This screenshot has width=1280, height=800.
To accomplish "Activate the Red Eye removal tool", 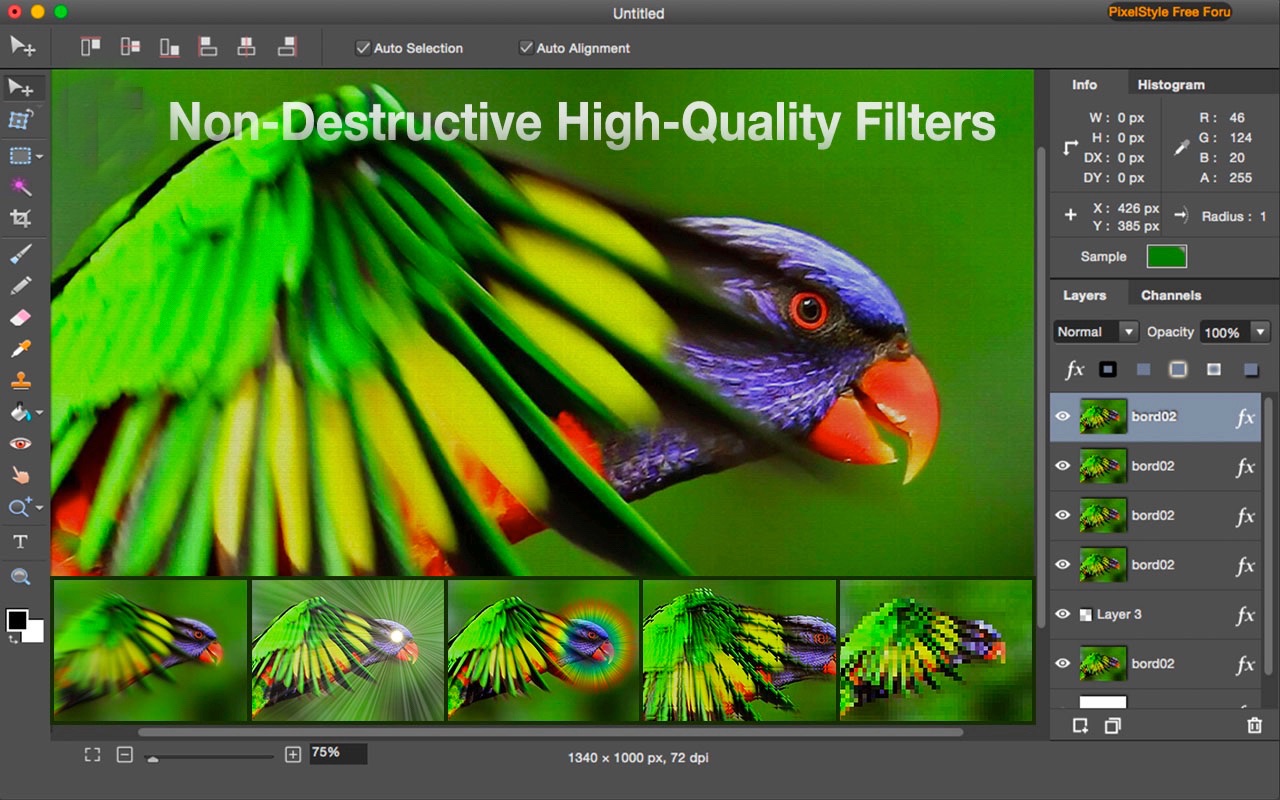I will tap(20, 444).
